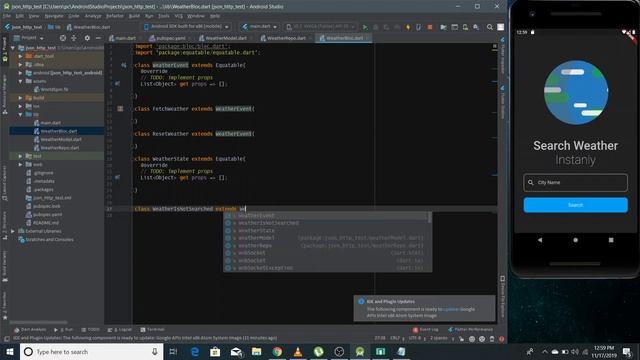Open the Search Everywhere magnifier in the toolbar

[x=490, y=27]
